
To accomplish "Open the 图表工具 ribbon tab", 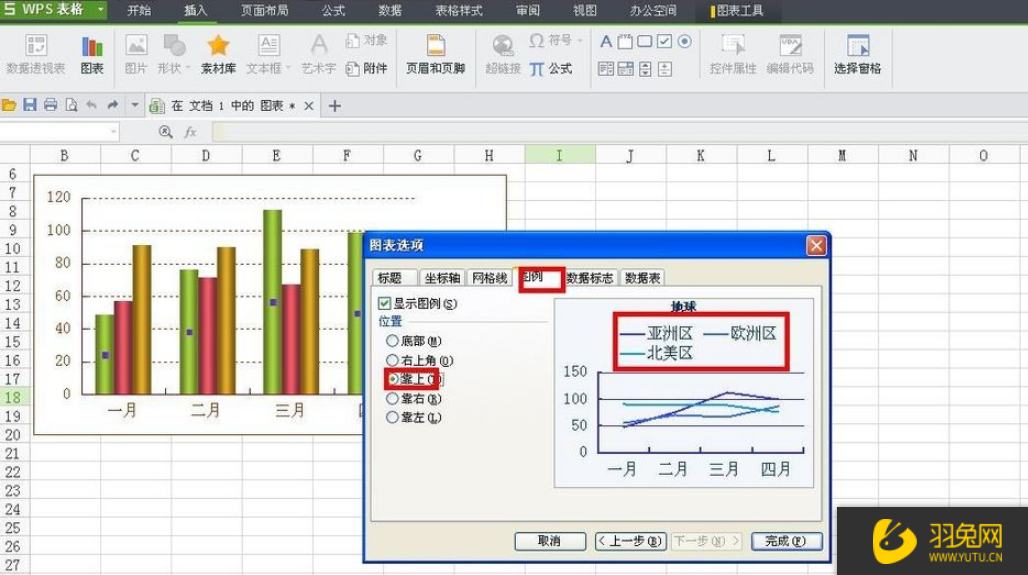I will 737,10.
